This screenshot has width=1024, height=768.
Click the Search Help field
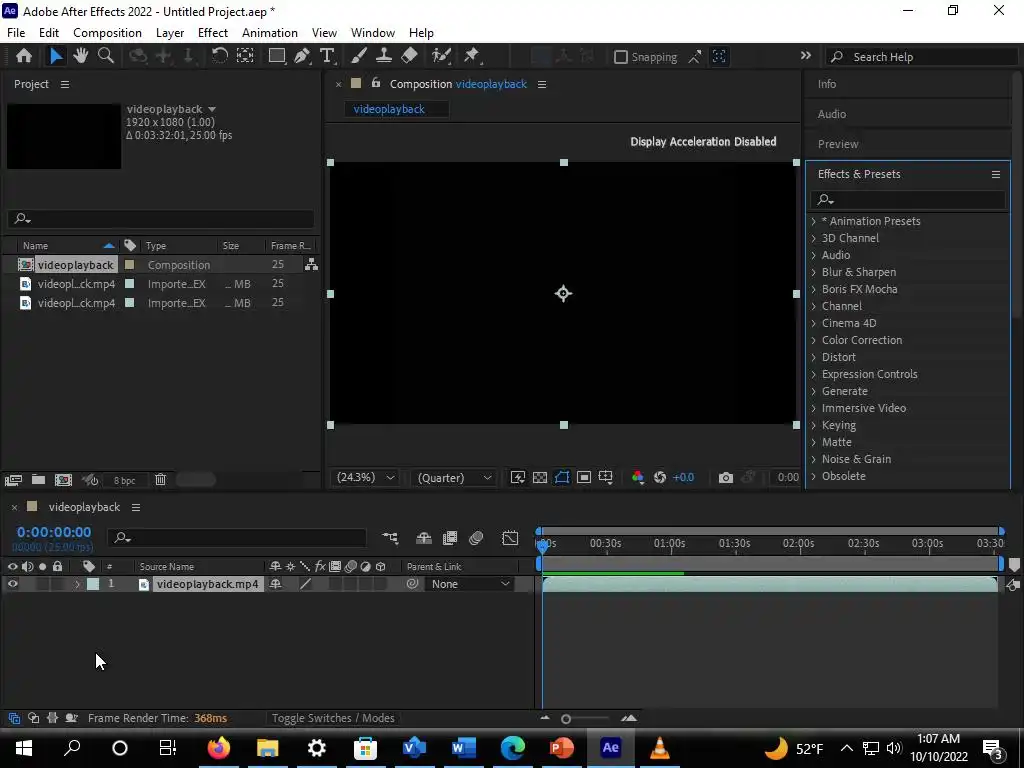[x=922, y=57]
